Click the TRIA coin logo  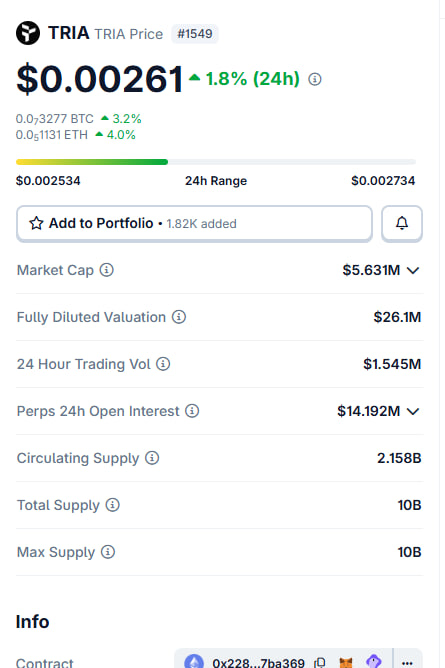(x=28, y=33)
